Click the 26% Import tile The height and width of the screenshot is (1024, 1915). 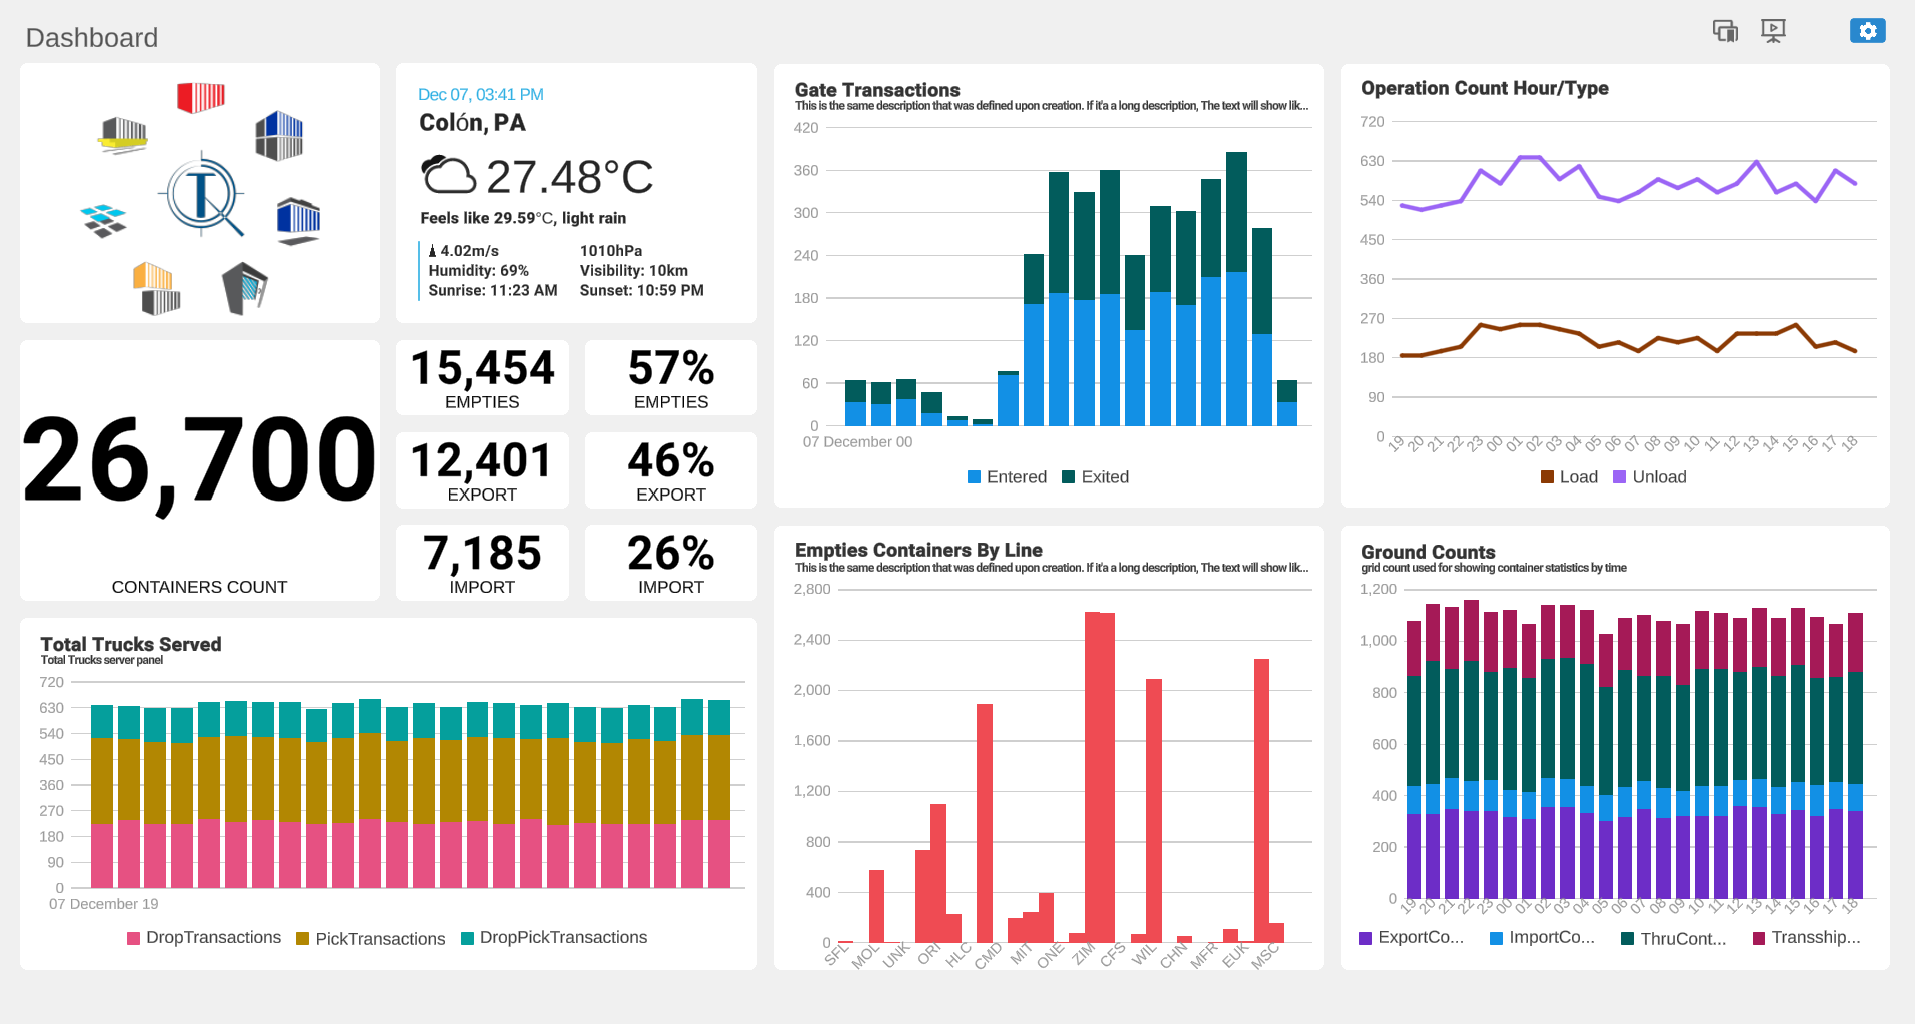(x=670, y=563)
